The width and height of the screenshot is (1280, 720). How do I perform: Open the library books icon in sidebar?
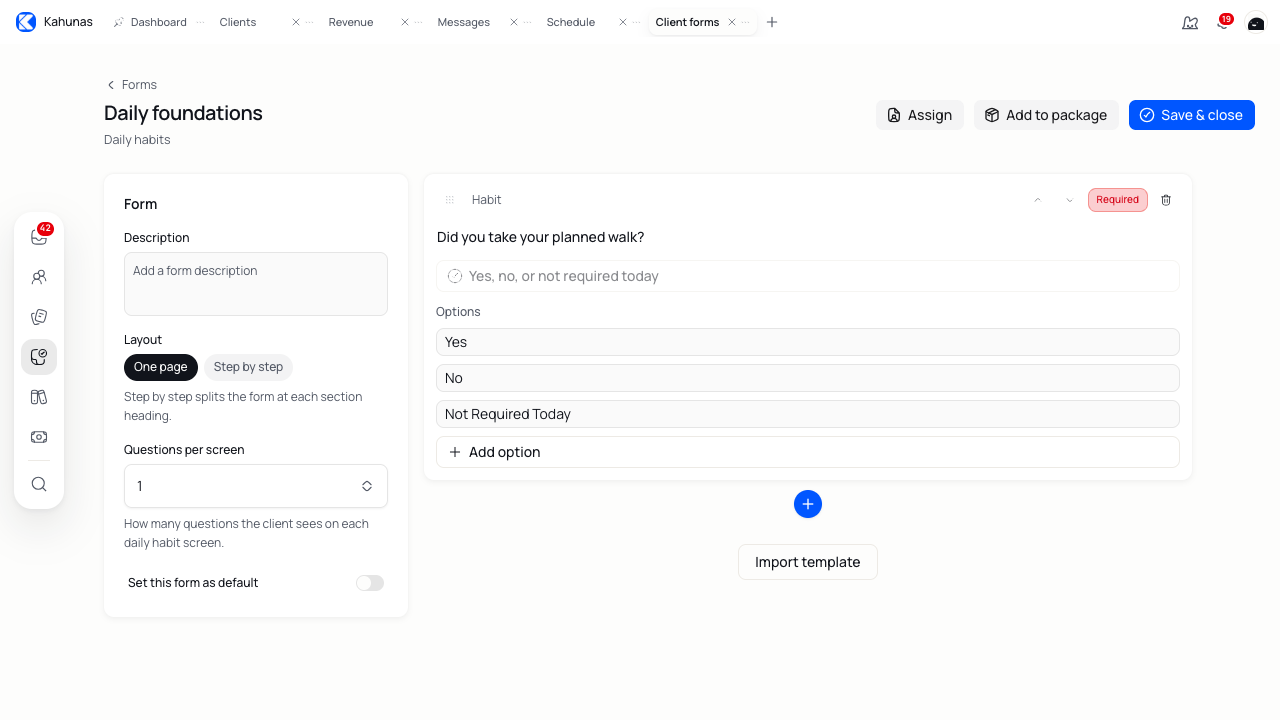pos(39,397)
